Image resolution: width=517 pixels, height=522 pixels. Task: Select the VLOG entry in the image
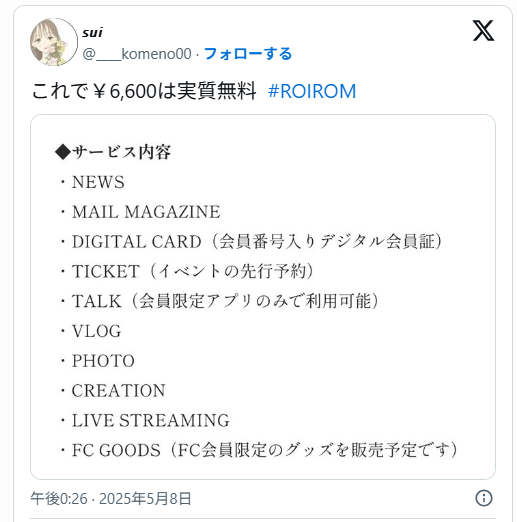90,331
